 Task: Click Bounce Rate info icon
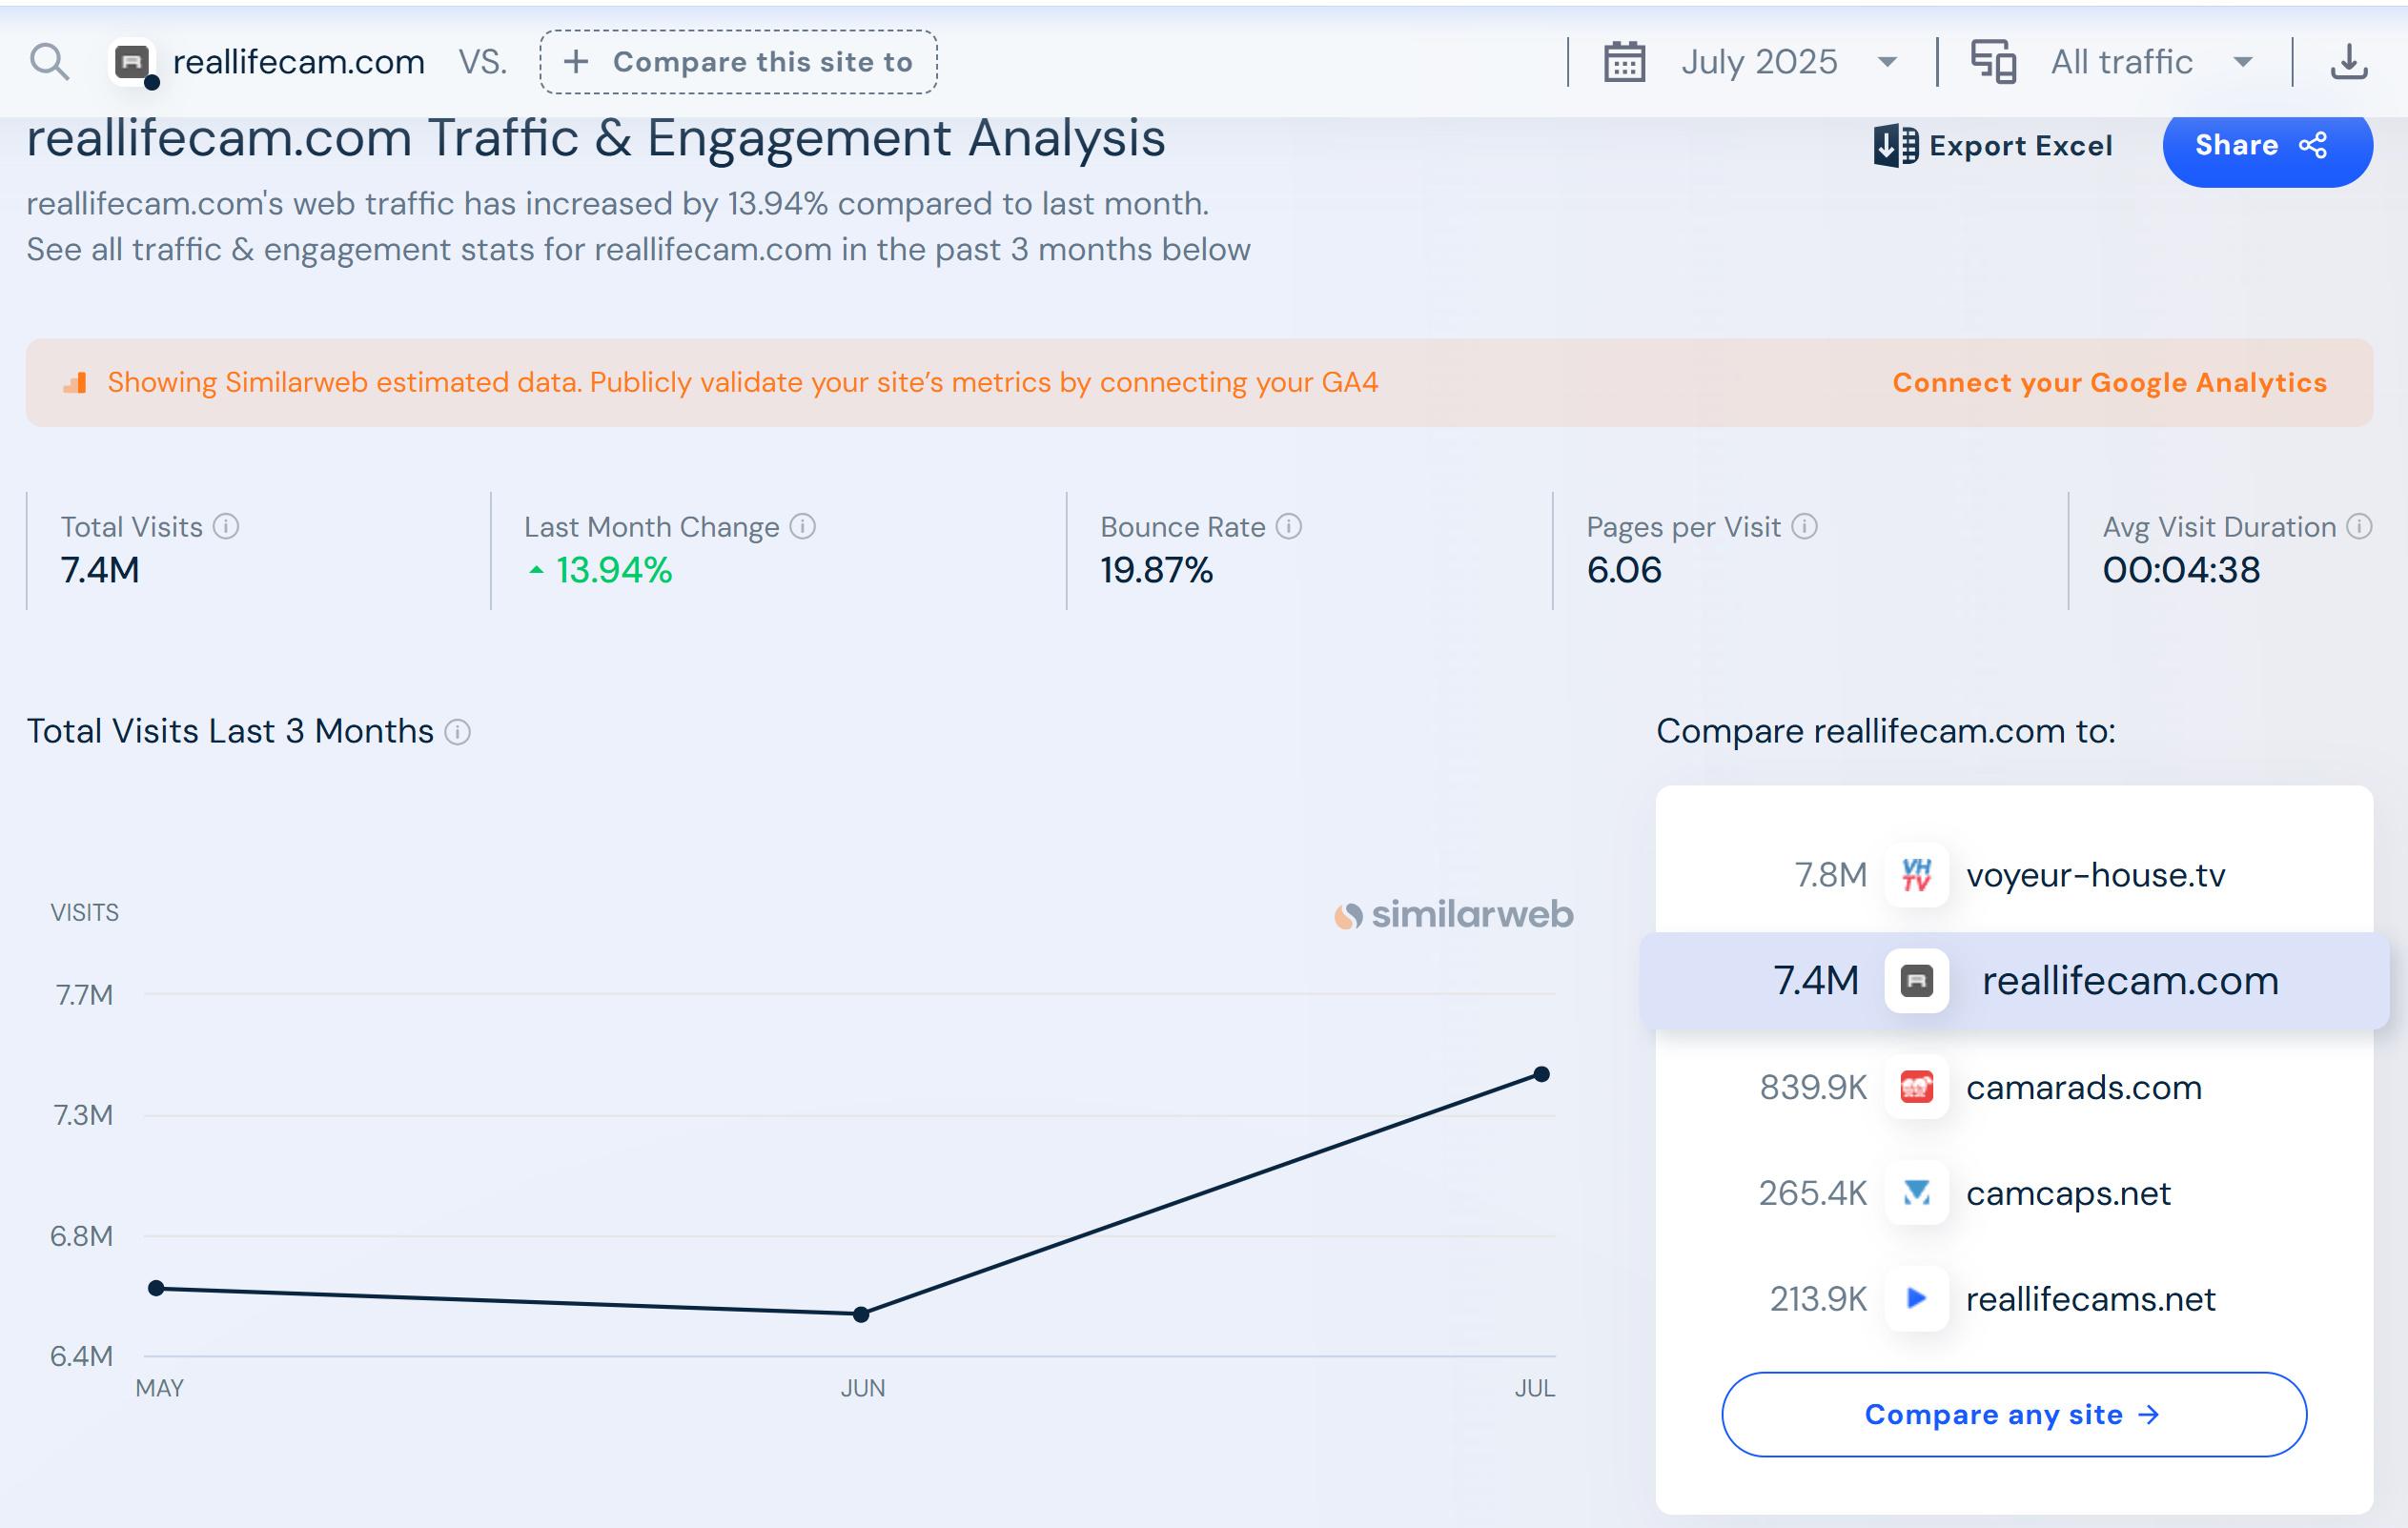pyautogui.click(x=1289, y=526)
